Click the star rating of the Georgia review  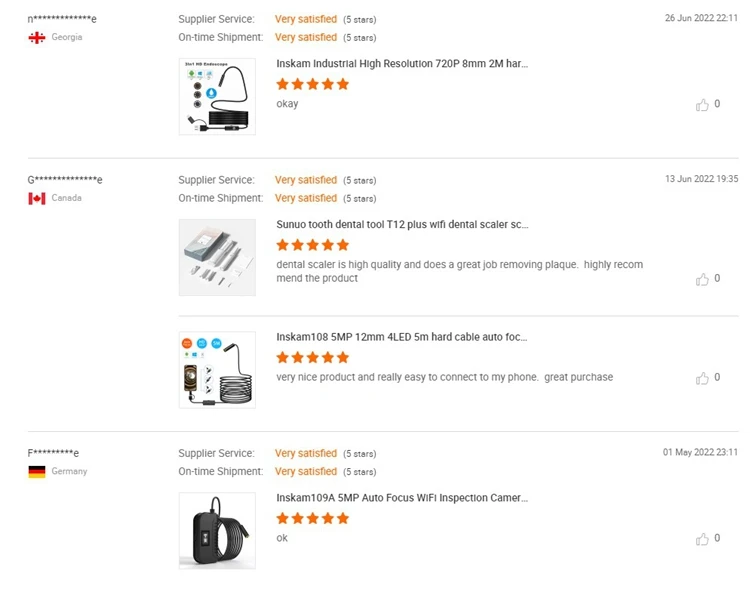coord(313,84)
